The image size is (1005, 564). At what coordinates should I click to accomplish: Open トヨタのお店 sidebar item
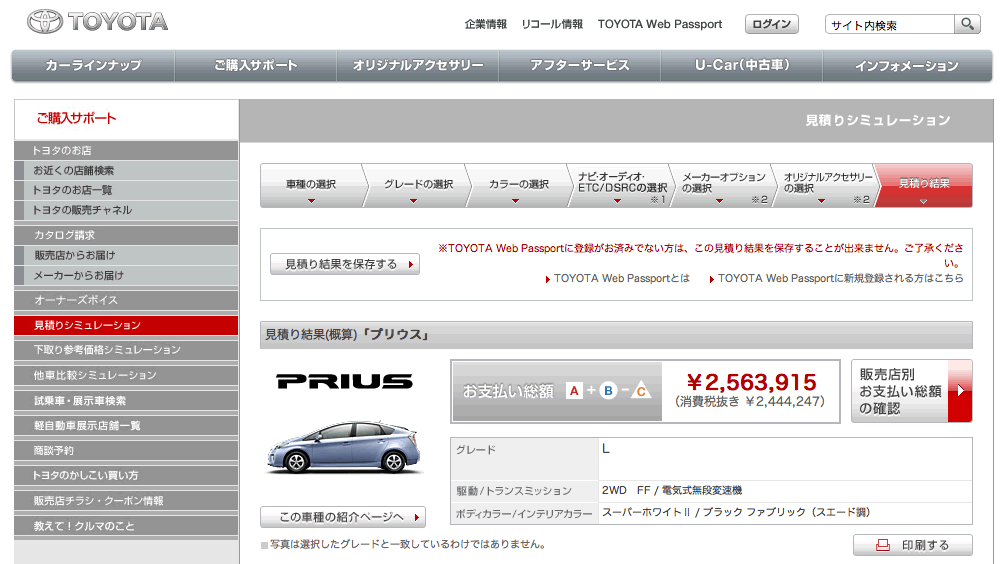pos(126,151)
